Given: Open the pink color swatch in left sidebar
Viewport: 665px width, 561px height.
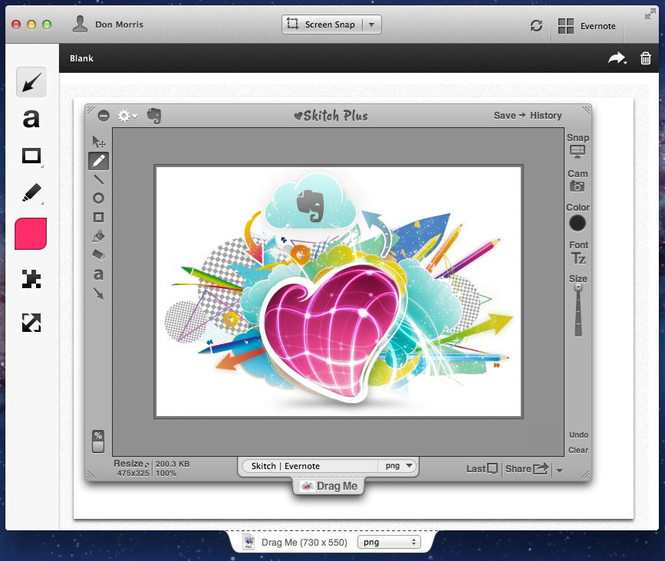Looking at the screenshot, I should point(31,234).
